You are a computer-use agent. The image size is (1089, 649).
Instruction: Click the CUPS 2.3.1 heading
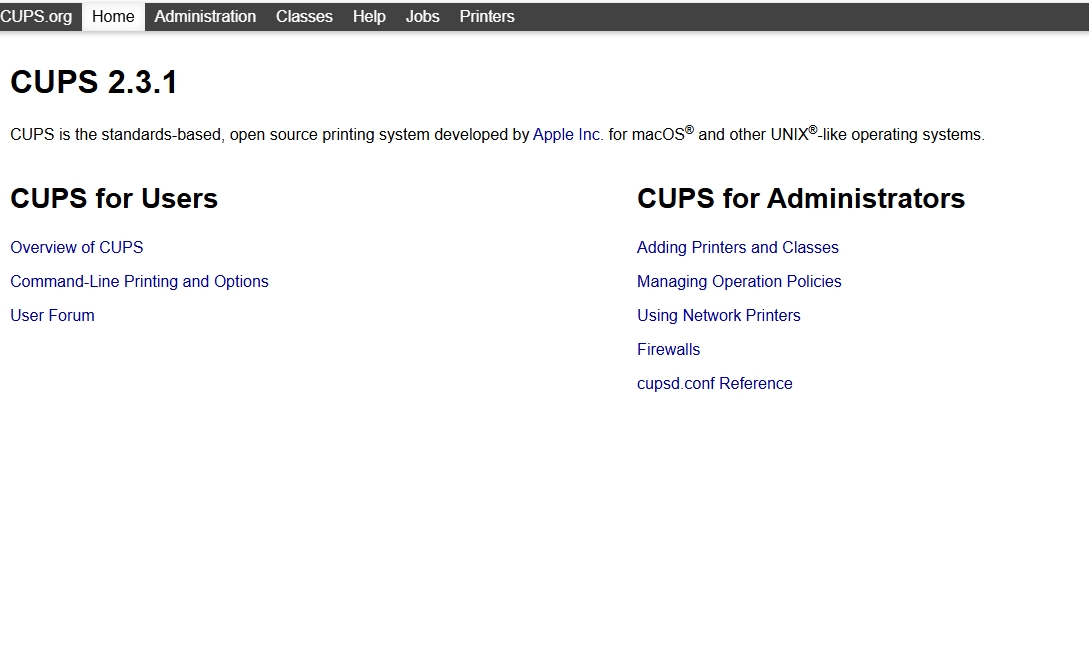(94, 82)
